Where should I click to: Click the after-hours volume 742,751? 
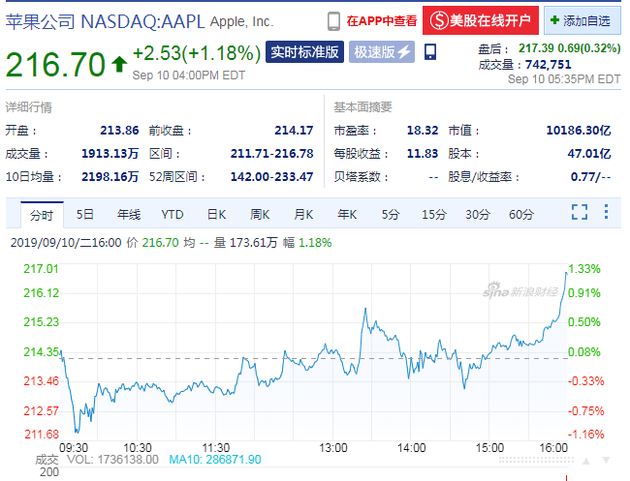[548, 65]
